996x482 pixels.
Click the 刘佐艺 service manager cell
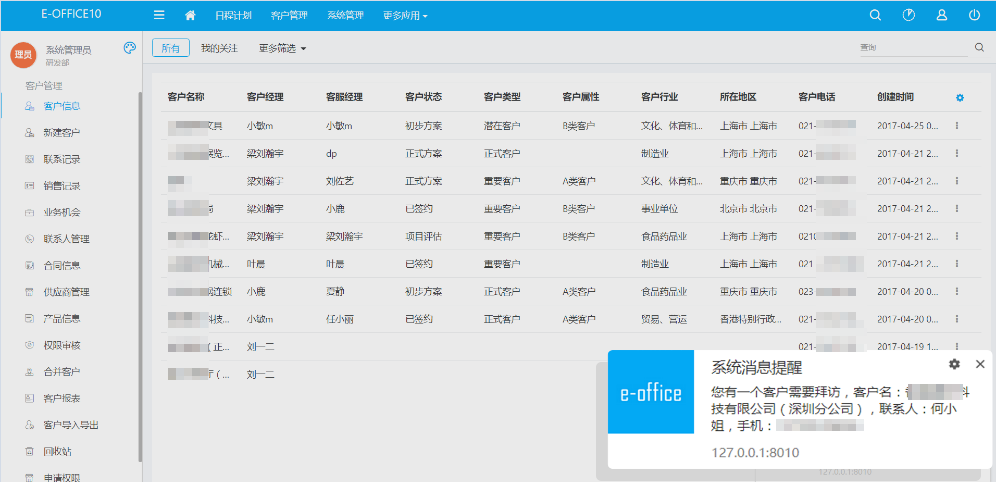pyautogui.click(x=339, y=181)
